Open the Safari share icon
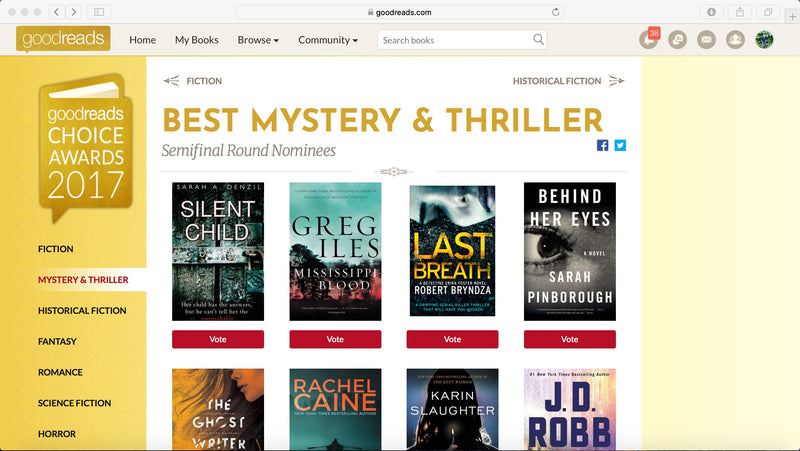 740,12
